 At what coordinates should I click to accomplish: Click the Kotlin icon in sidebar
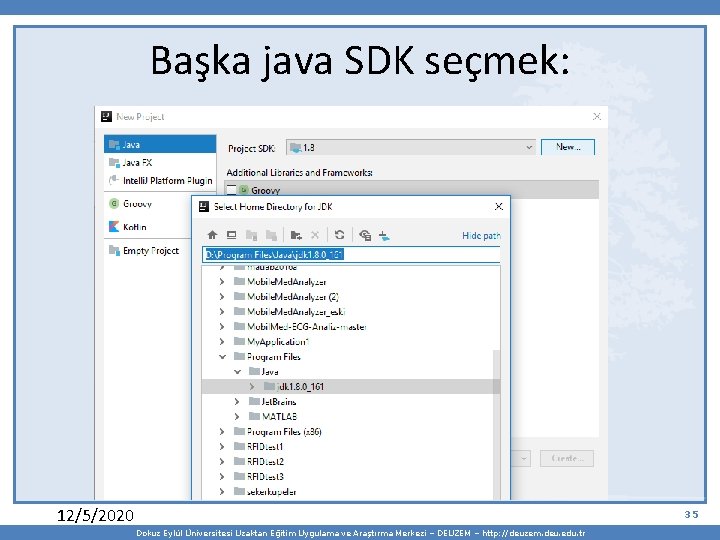114,226
